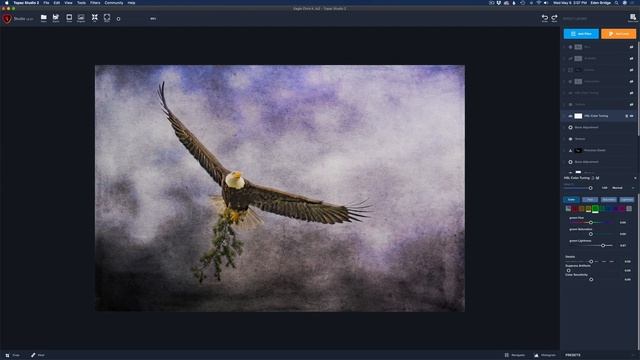Open the View menu
The height and width of the screenshot is (360, 640).
click(x=68, y=3)
